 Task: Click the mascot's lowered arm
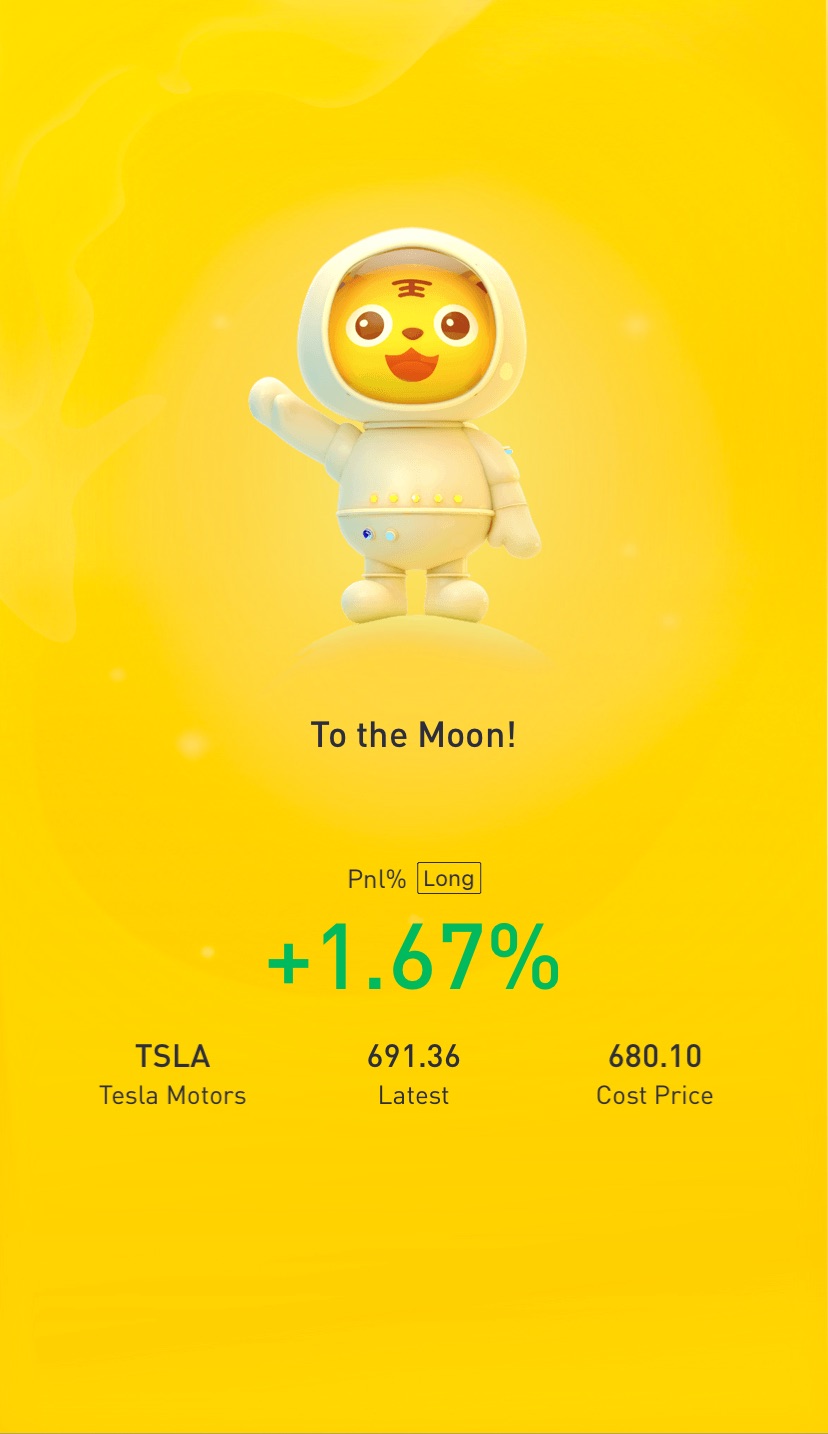(x=512, y=498)
